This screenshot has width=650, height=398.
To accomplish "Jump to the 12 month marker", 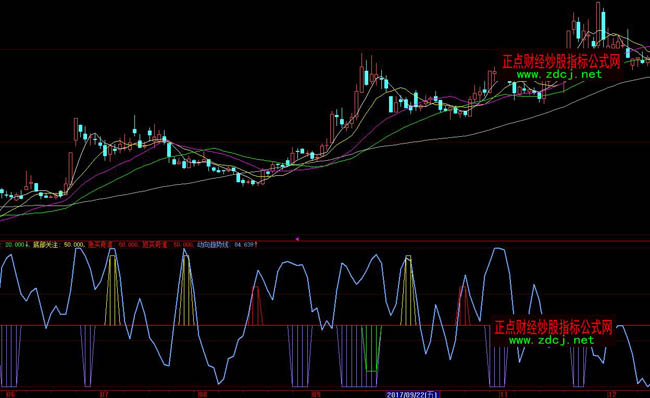I will pyautogui.click(x=611, y=394).
